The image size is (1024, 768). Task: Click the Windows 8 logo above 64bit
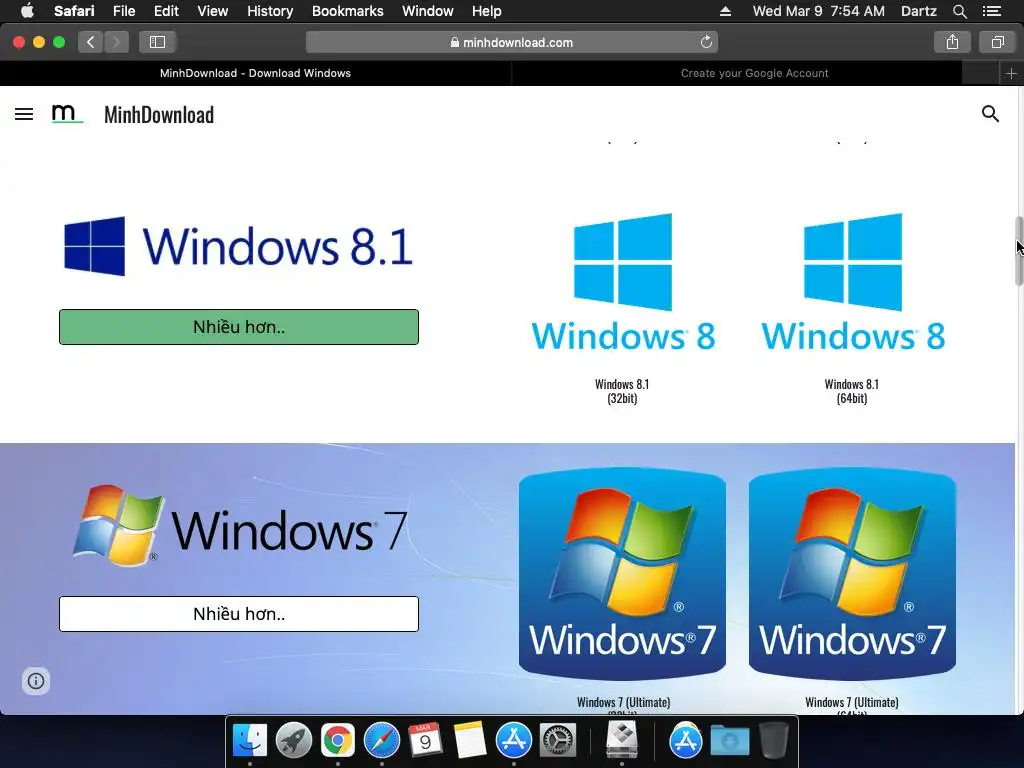tap(853, 283)
